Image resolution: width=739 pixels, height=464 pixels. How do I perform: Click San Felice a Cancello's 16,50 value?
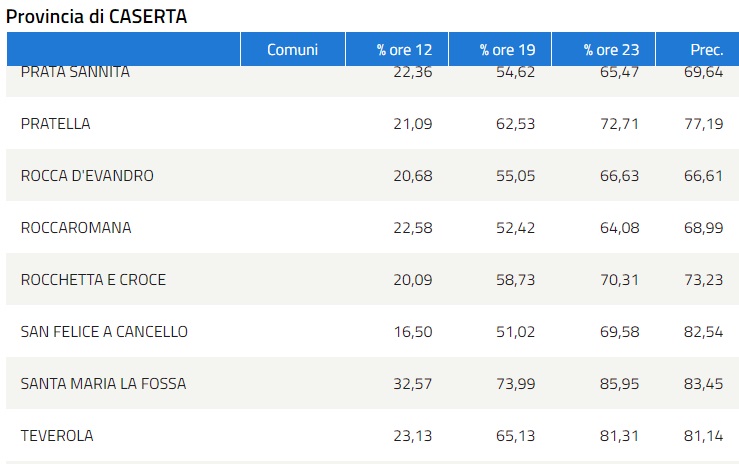(413, 332)
